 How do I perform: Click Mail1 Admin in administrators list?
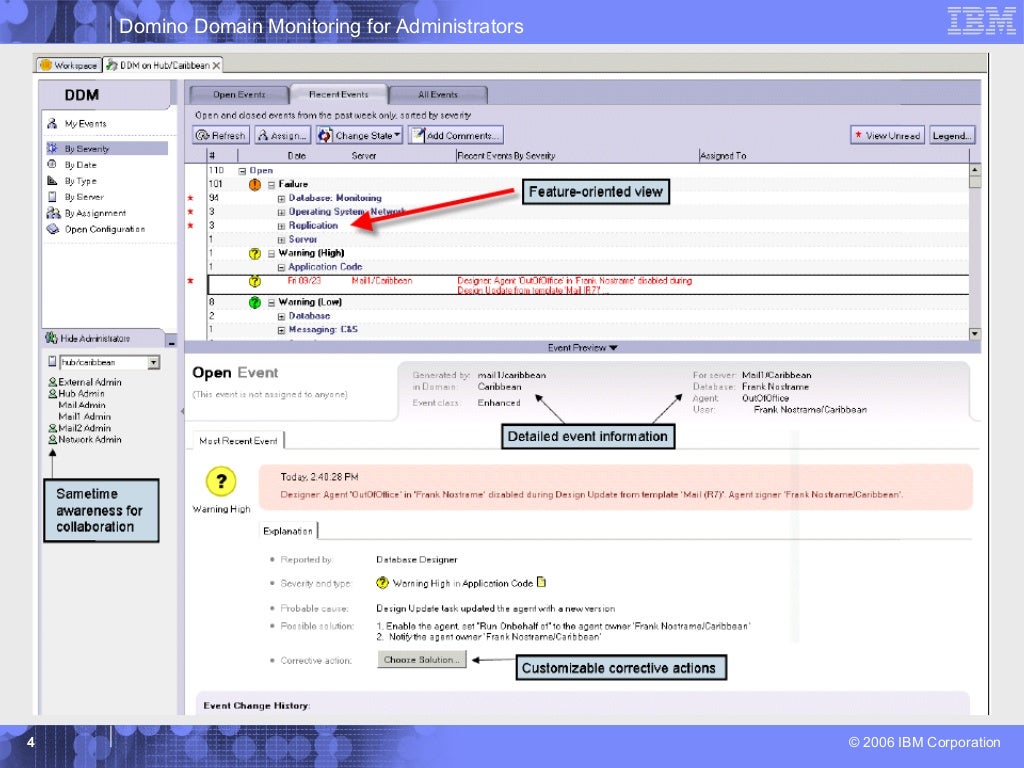click(84, 417)
